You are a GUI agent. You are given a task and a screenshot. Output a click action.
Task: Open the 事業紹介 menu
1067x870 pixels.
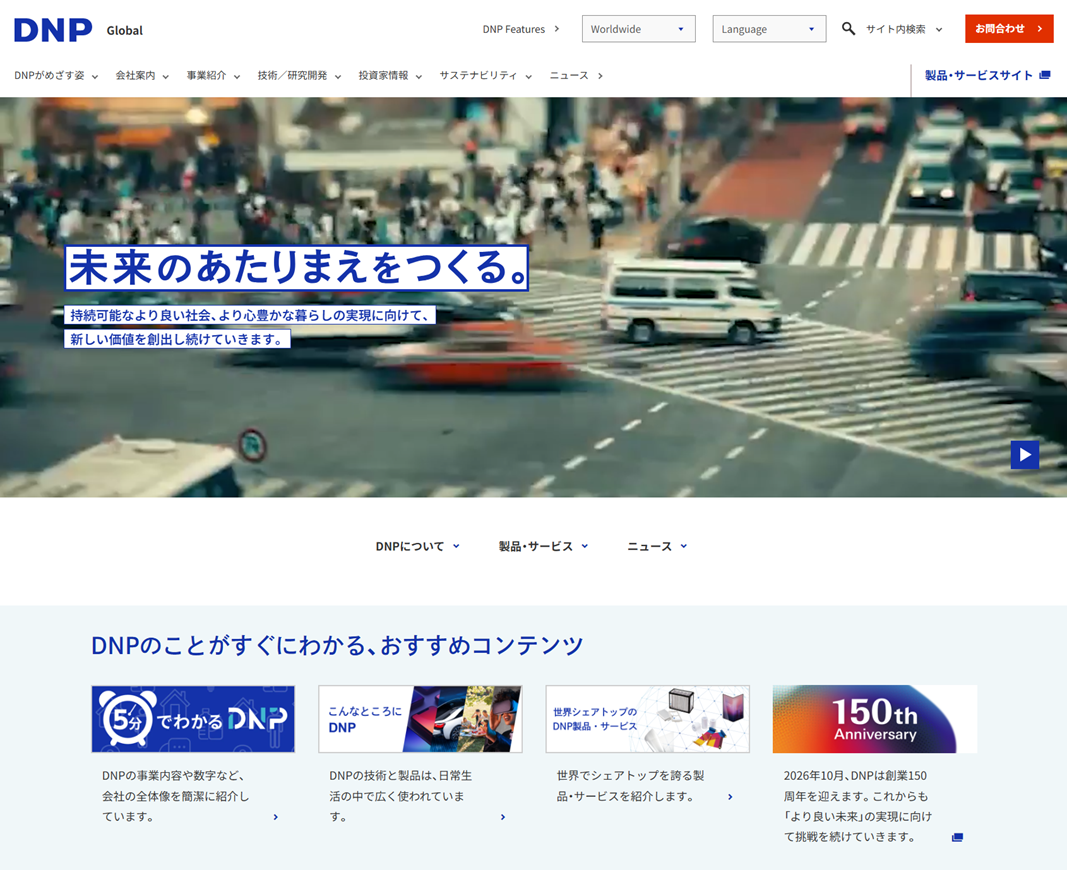(212, 76)
